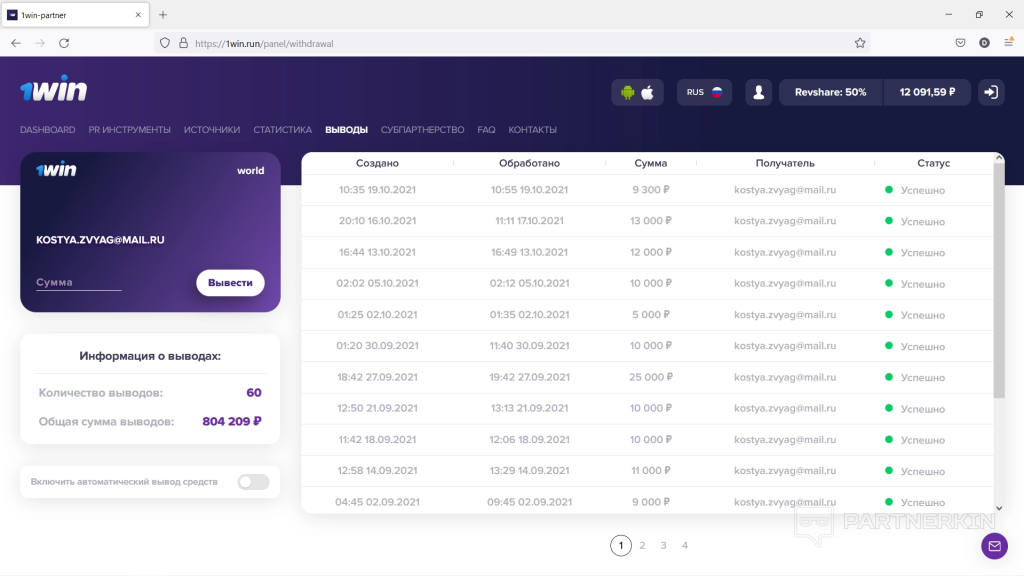
Task: Open the Pocket save icon in toolbar
Action: [x=960, y=43]
